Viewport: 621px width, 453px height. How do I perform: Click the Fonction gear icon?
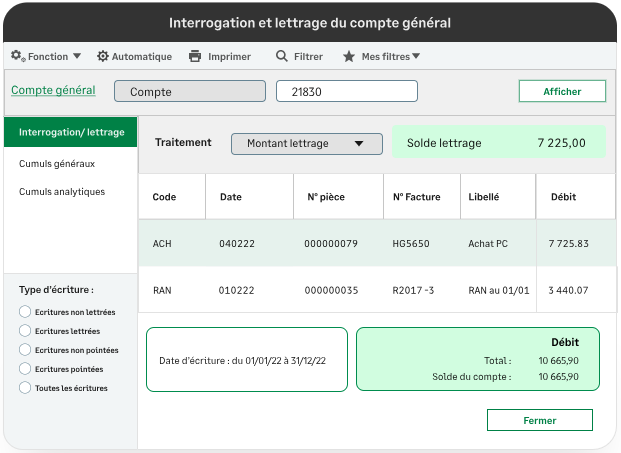click(x=18, y=57)
